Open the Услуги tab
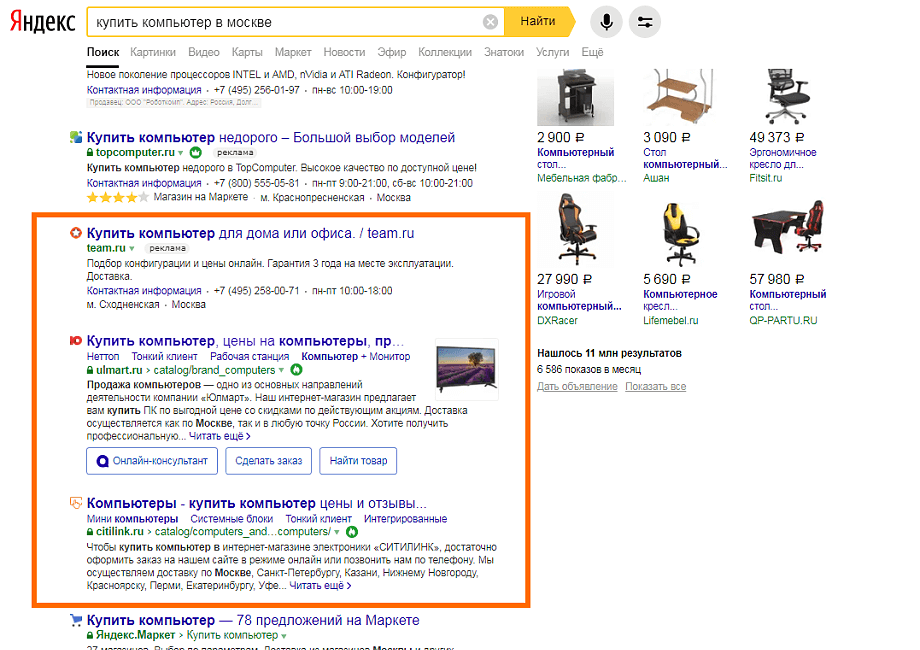920x650 pixels. tap(553, 52)
